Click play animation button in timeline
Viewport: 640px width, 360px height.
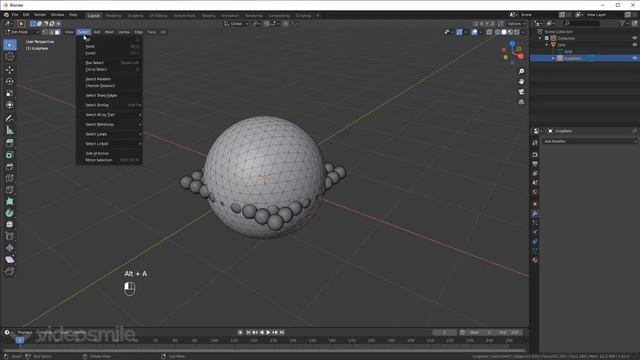click(268, 332)
